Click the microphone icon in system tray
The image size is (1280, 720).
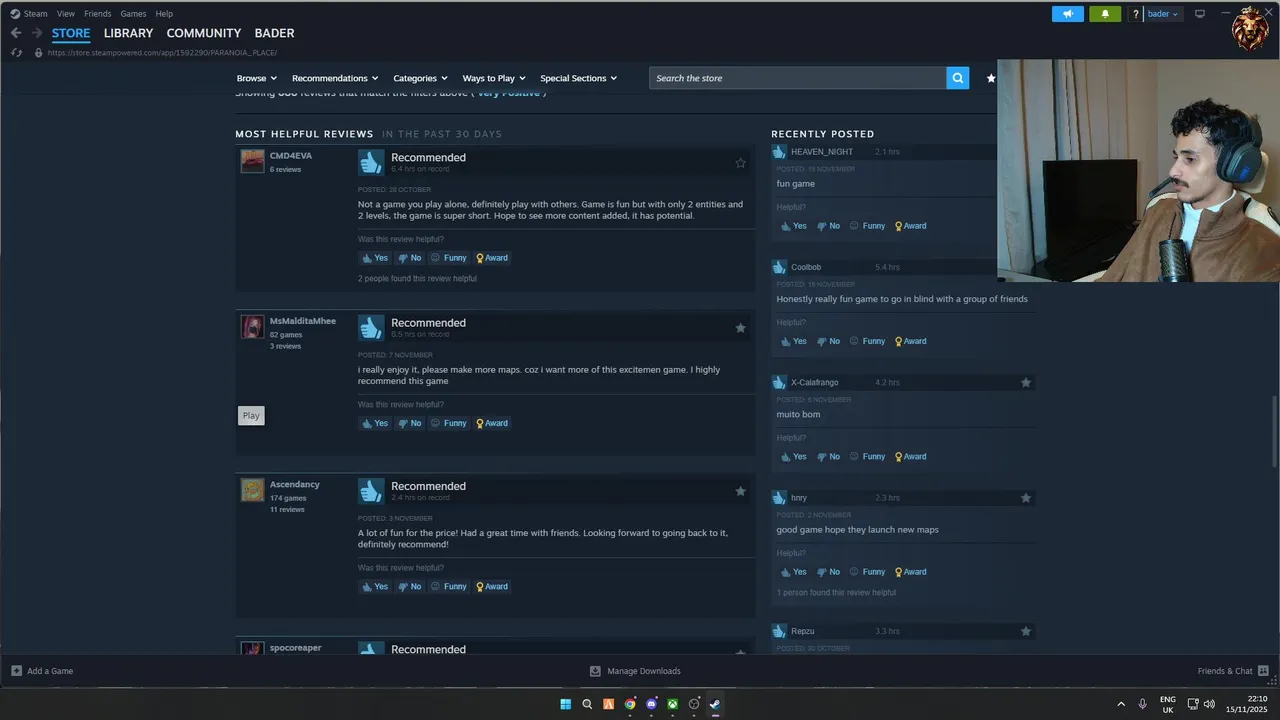click(1142, 704)
